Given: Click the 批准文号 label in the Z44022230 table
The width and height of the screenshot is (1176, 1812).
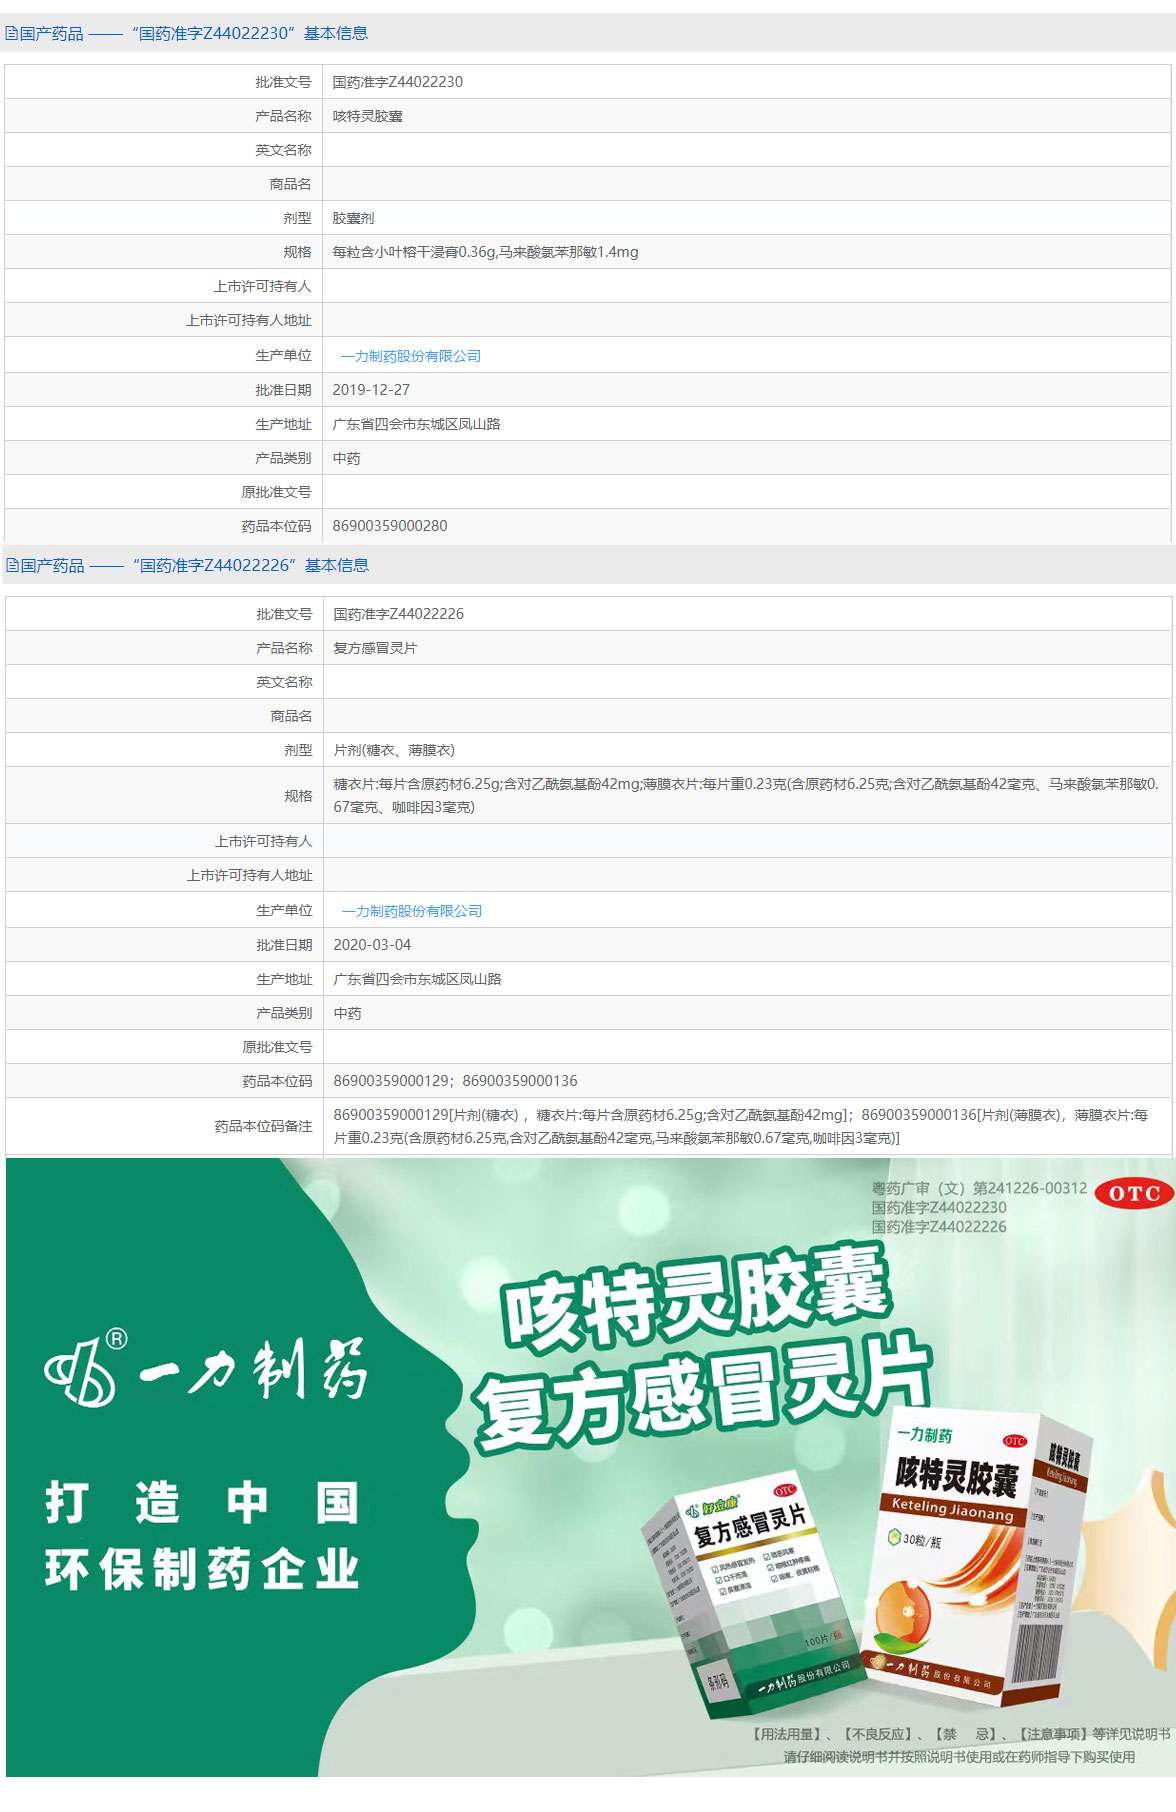Looking at the screenshot, I should (283, 82).
